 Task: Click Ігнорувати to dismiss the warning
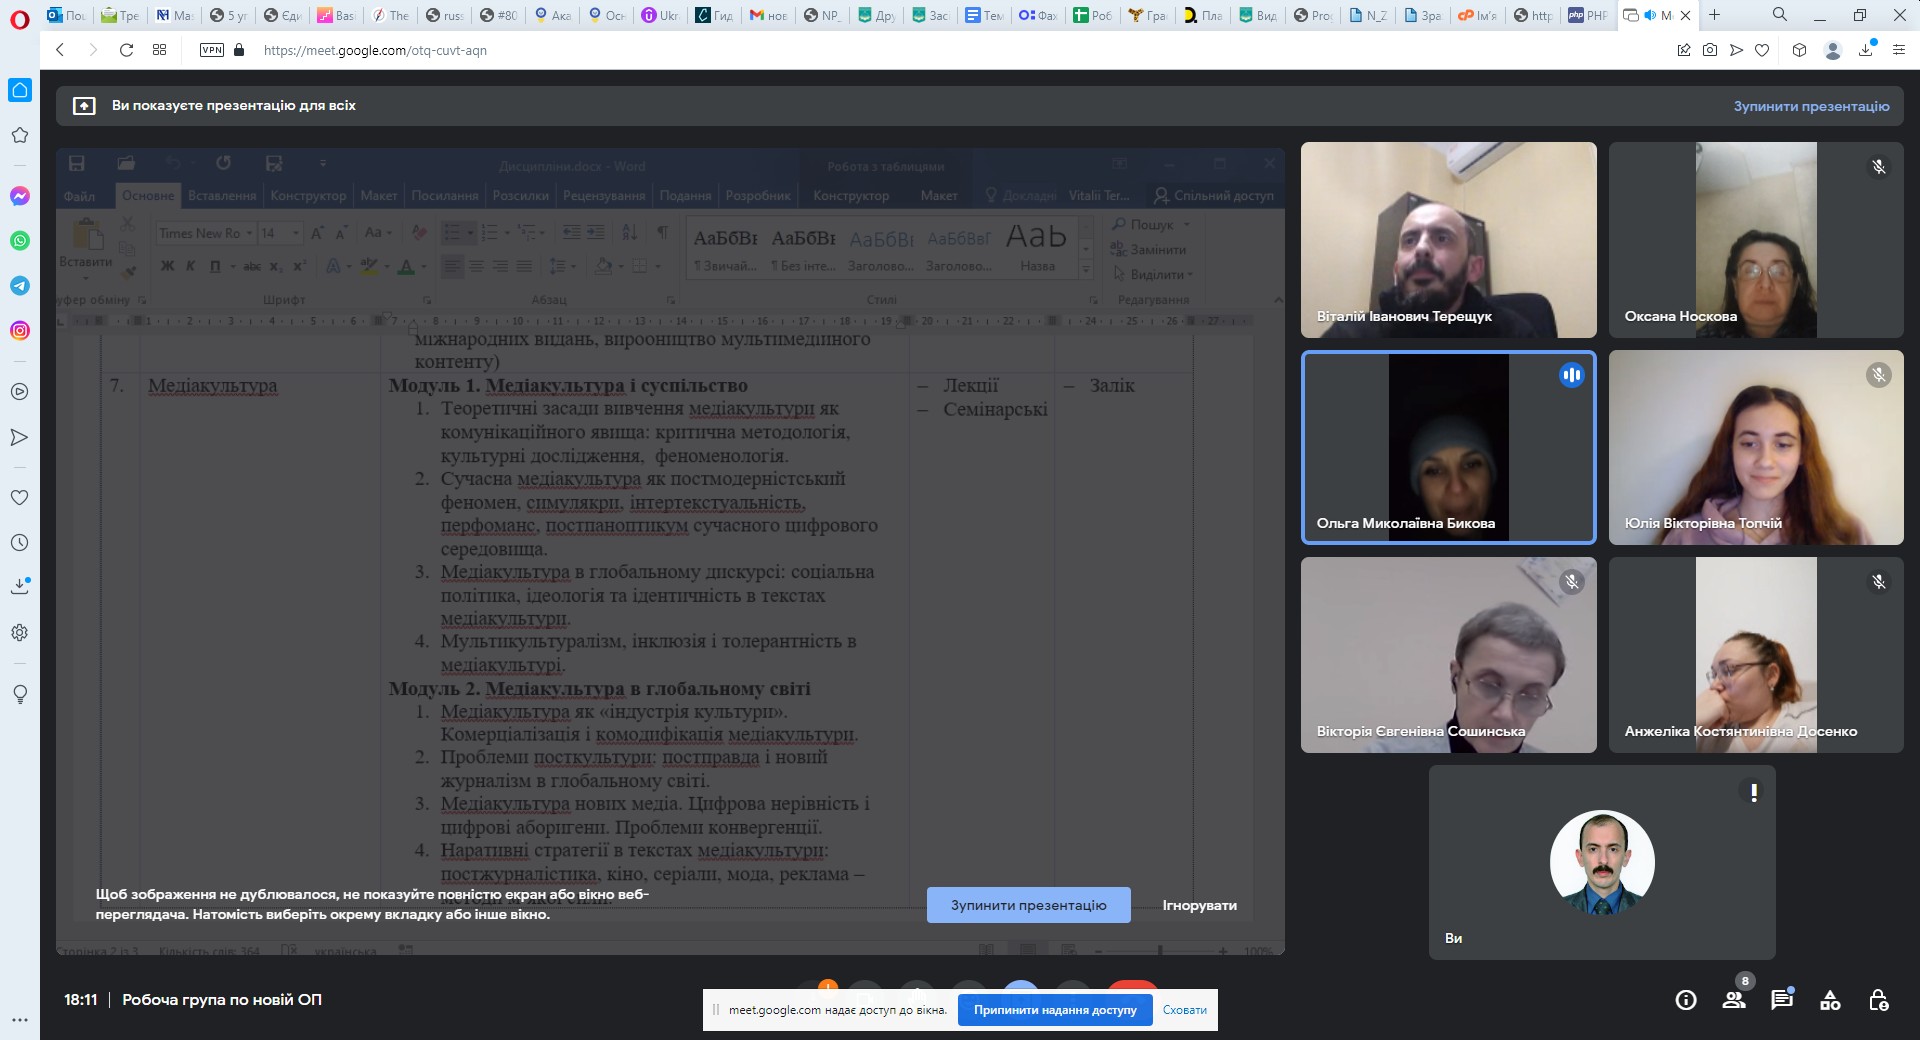[1199, 905]
